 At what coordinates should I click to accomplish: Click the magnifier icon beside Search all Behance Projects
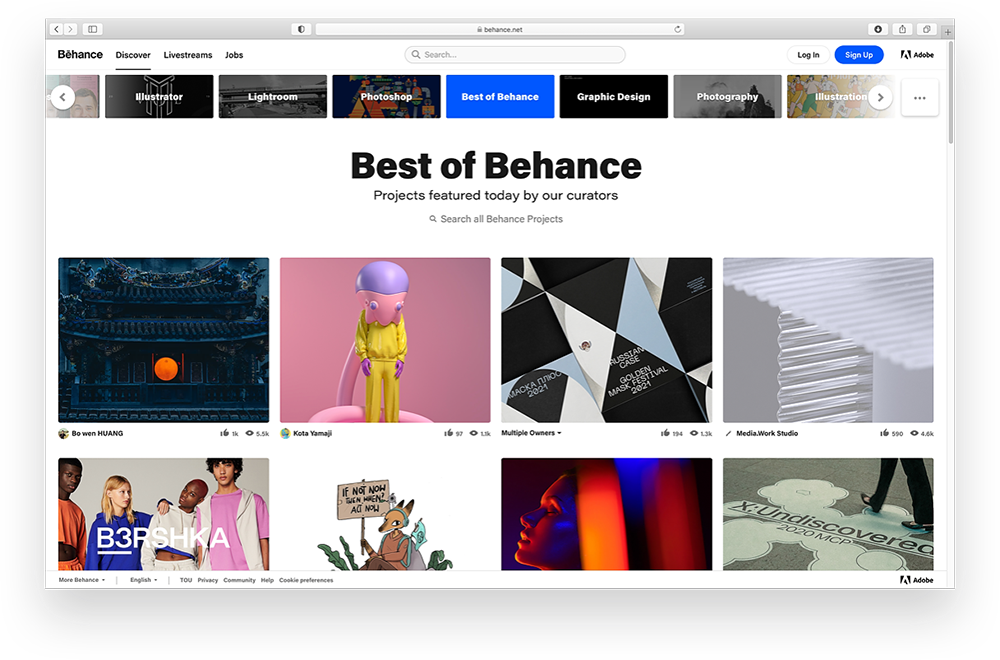(x=433, y=219)
